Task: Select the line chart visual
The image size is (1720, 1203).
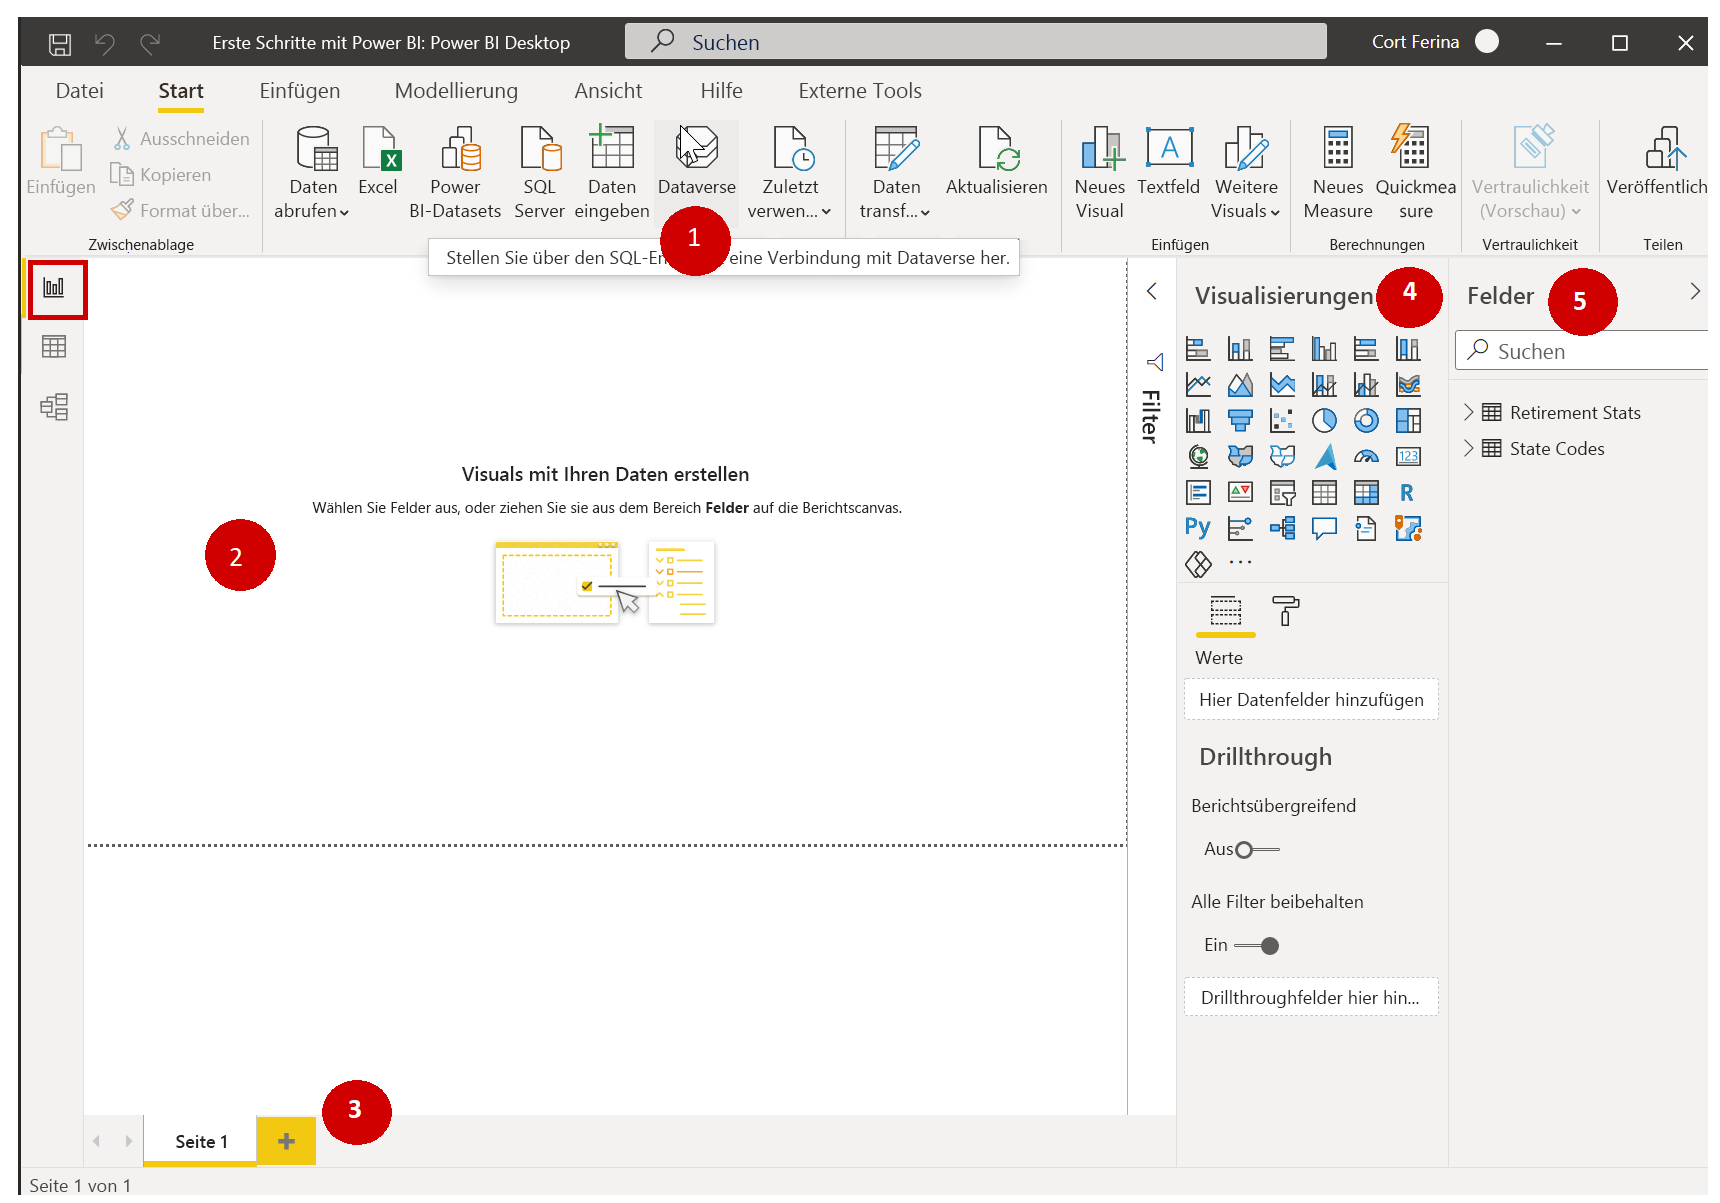Action: click(1198, 385)
